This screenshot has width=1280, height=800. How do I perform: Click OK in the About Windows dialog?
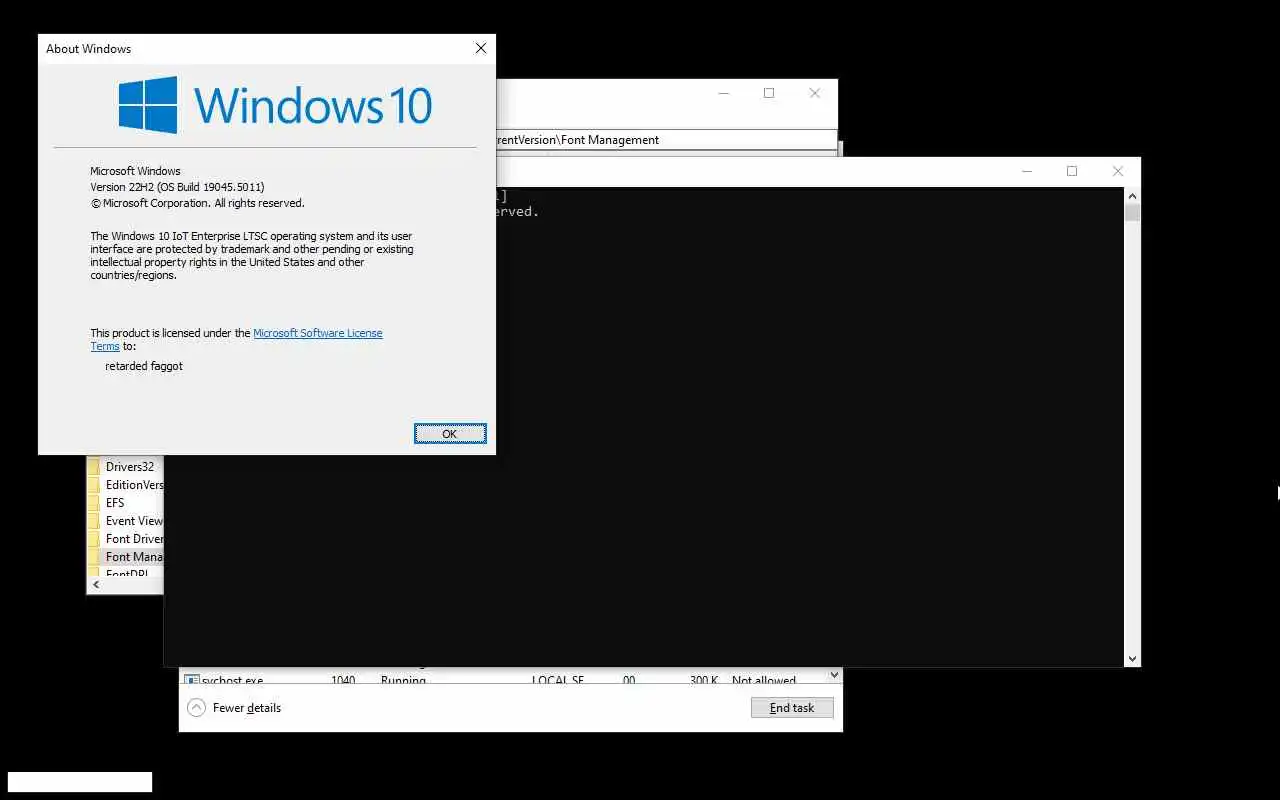(450, 433)
